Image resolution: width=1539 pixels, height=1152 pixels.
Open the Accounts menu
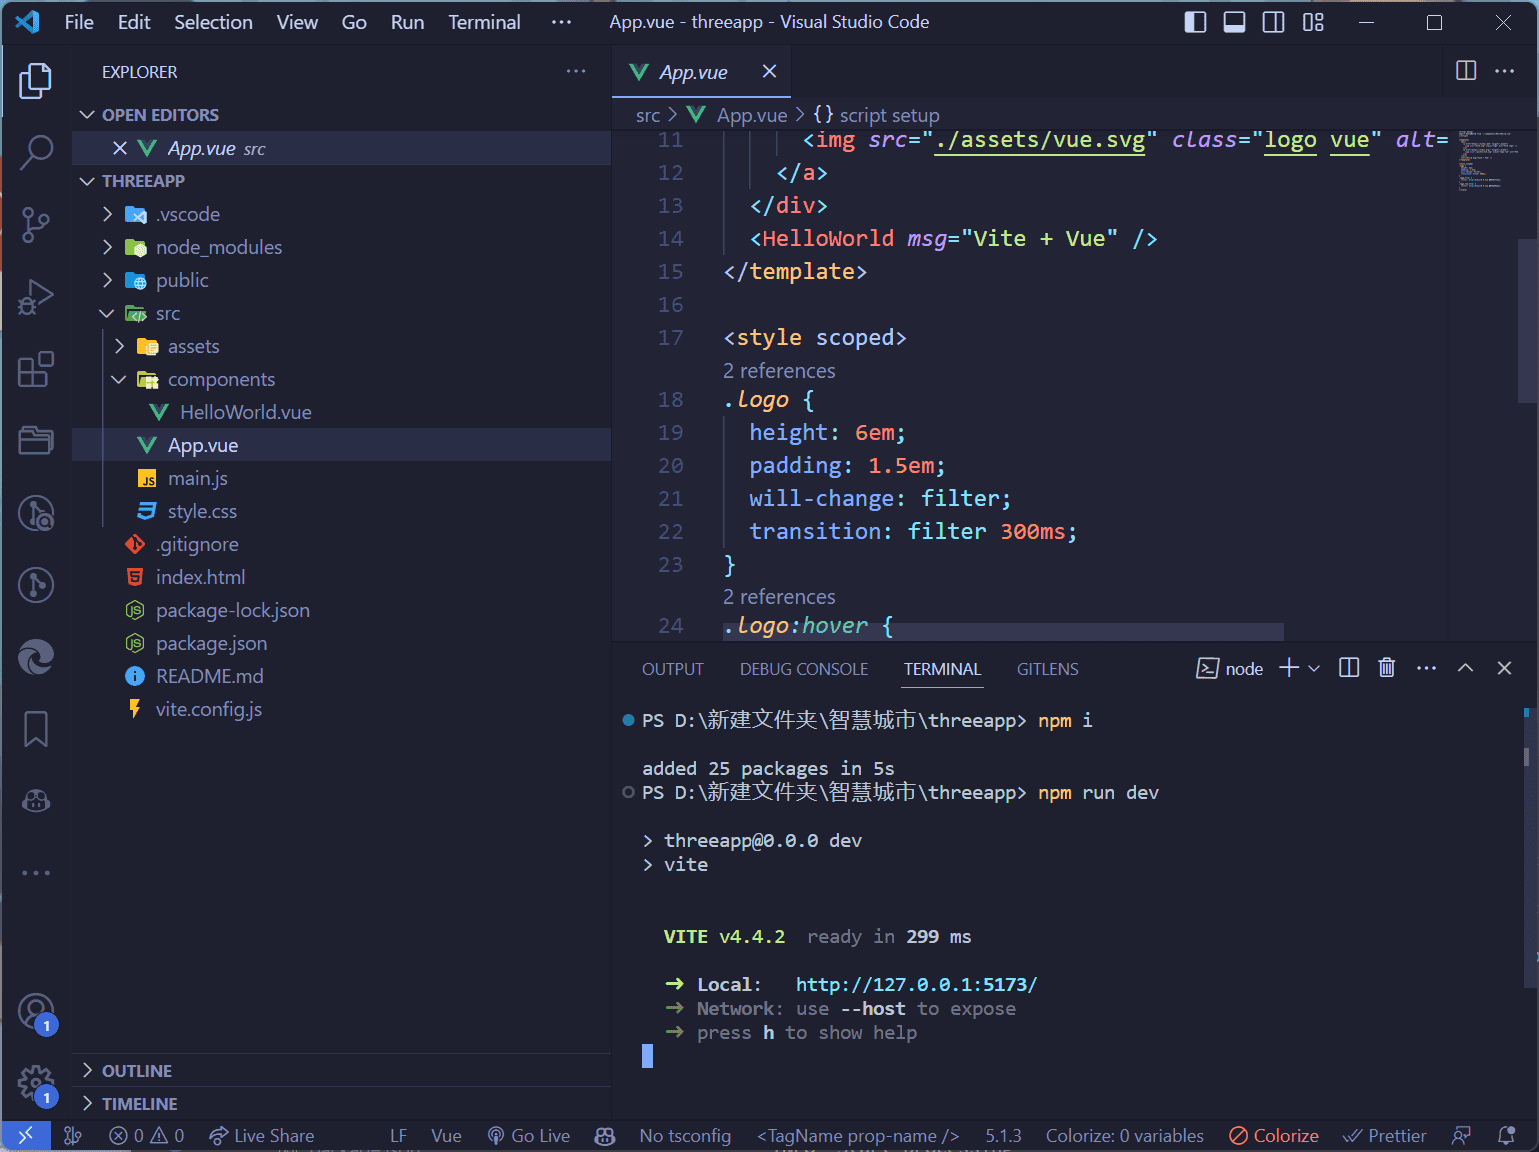(x=36, y=1012)
